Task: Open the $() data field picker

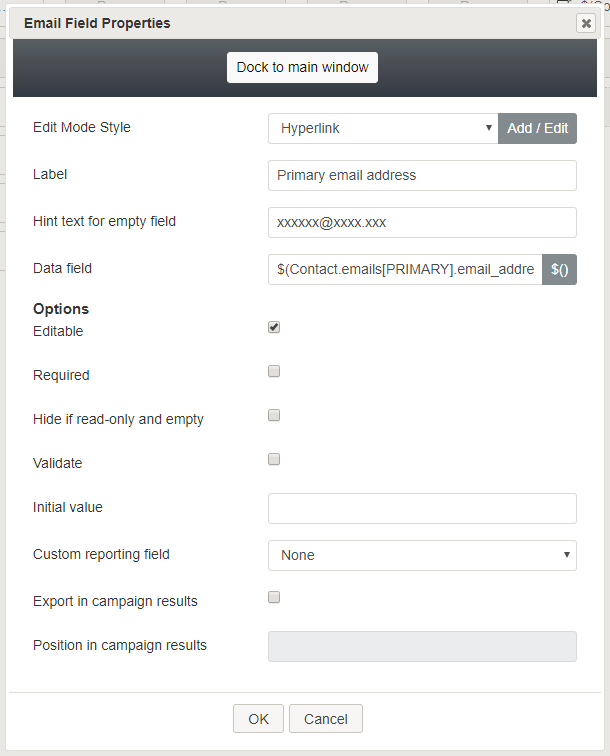Action: (x=559, y=270)
